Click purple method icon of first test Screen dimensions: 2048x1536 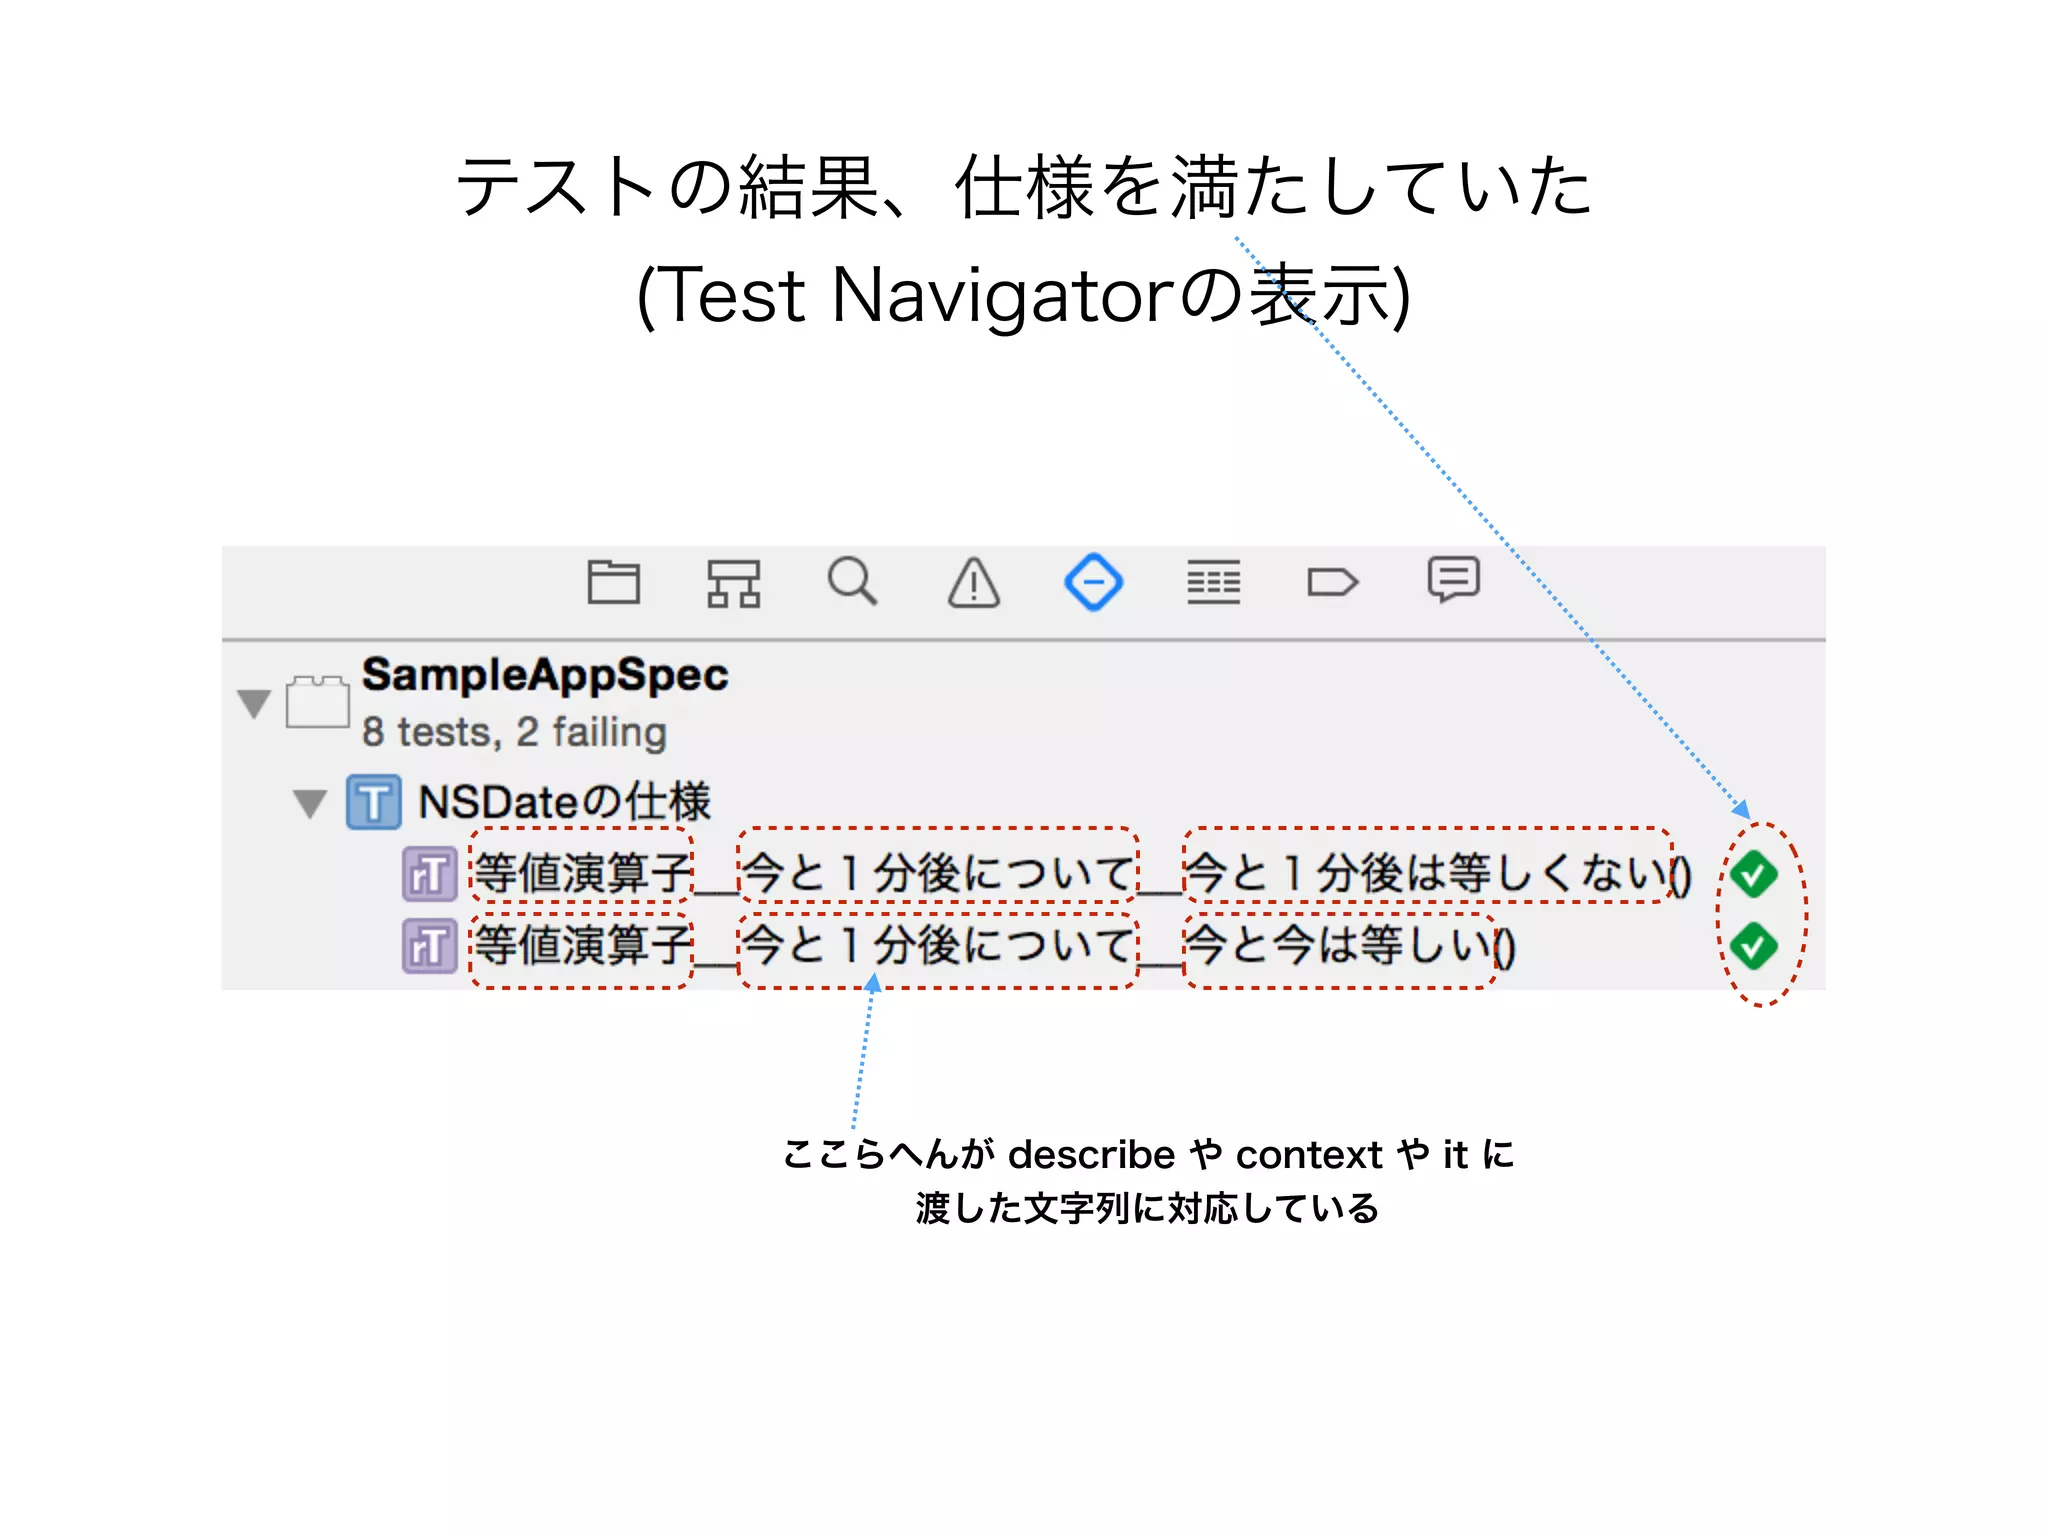[429, 875]
